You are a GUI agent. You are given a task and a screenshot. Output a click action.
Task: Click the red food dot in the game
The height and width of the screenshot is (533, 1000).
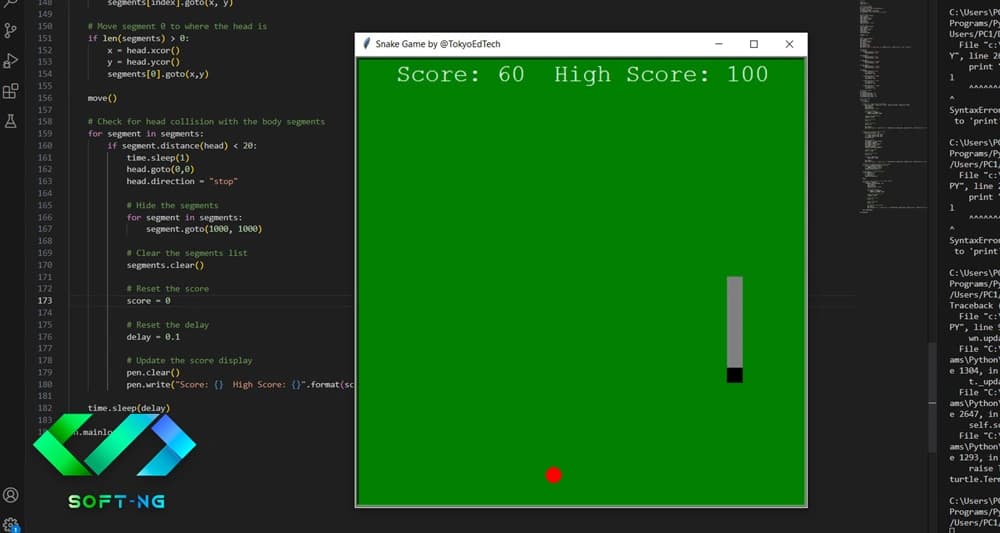(x=554, y=475)
